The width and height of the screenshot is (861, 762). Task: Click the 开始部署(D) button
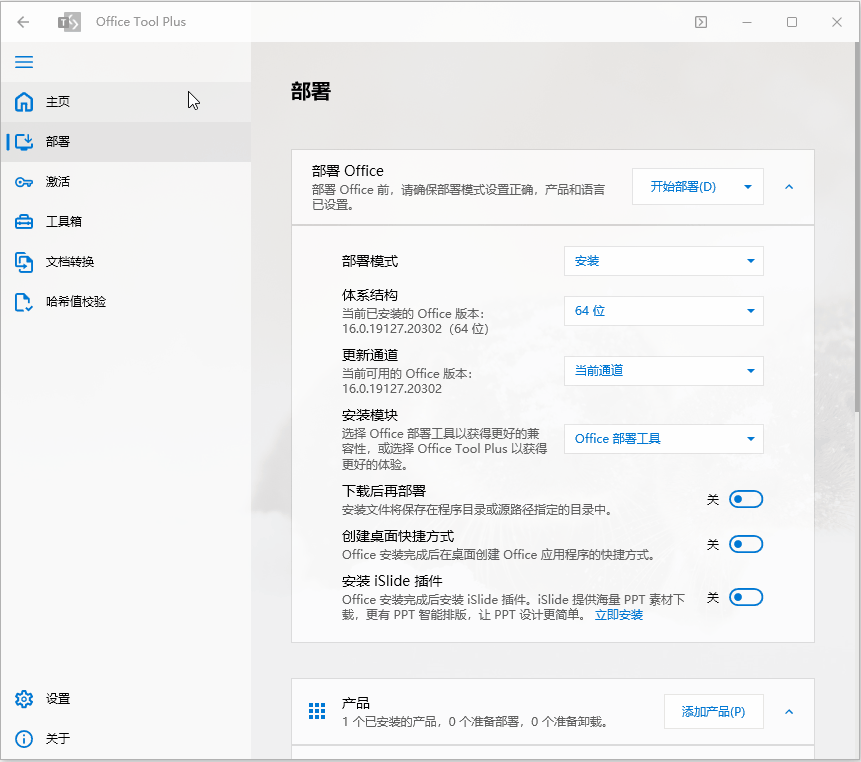point(683,187)
